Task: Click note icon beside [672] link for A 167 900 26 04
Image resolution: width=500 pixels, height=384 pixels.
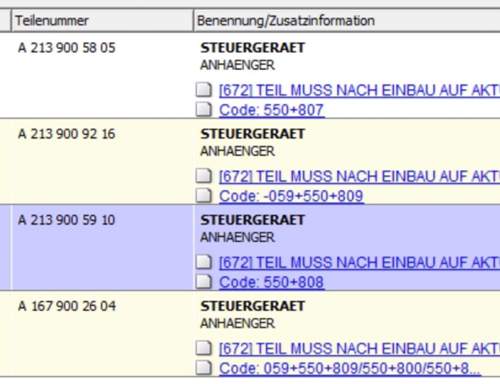Action: pos(204,348)
